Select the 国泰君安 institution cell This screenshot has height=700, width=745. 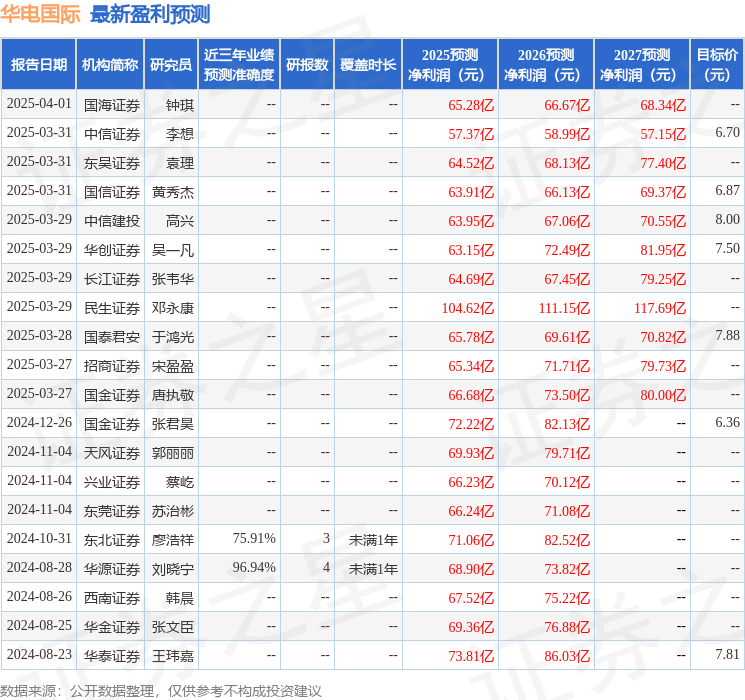112,337
